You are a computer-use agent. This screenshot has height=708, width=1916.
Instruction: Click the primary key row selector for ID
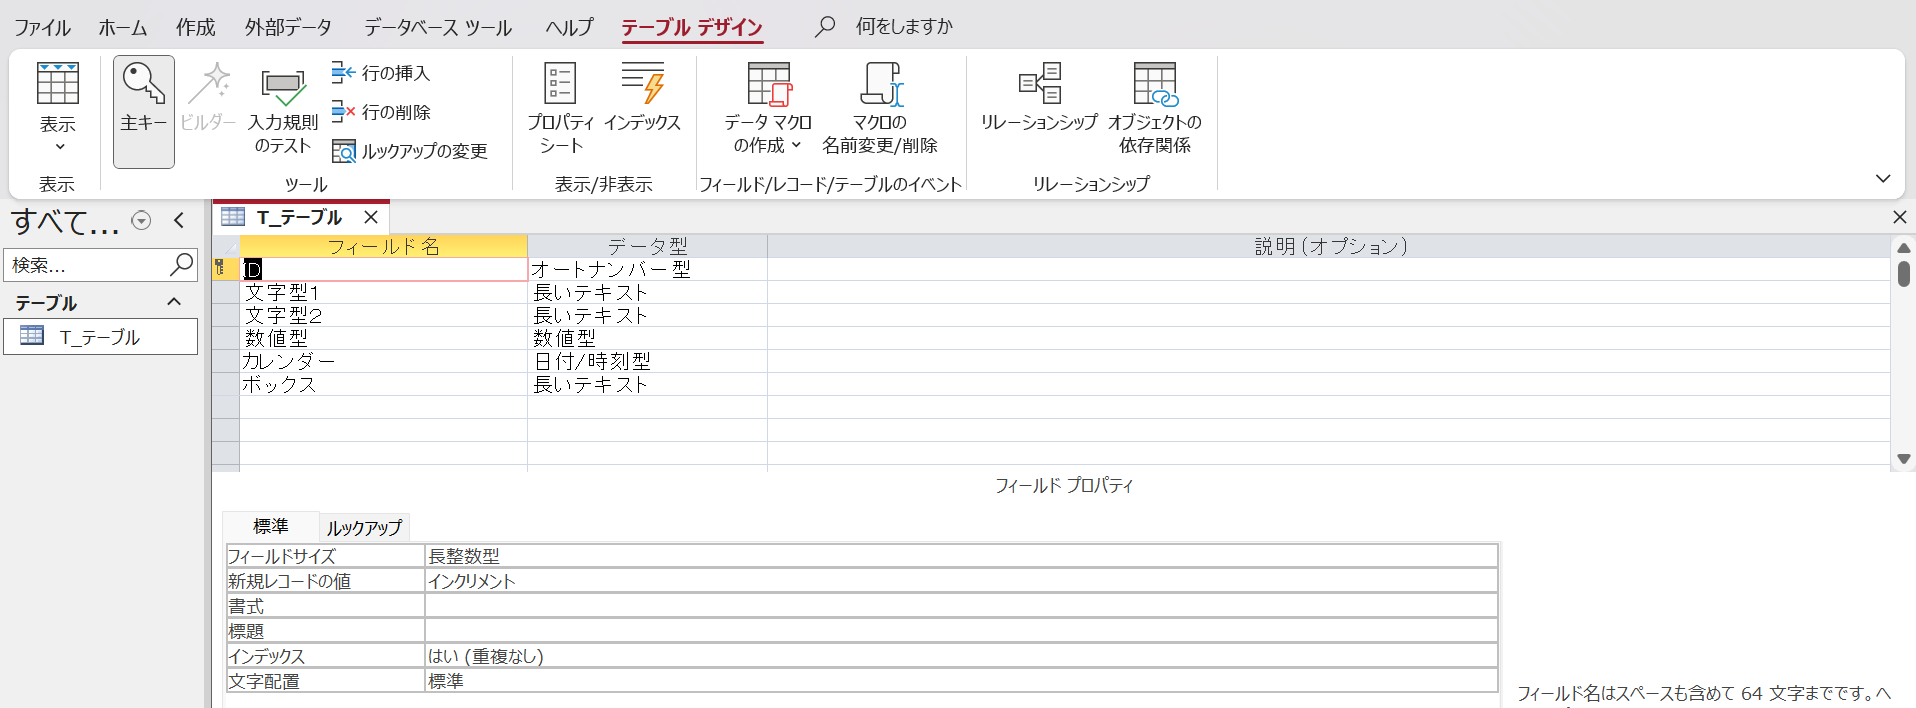(x=225, y=269)
